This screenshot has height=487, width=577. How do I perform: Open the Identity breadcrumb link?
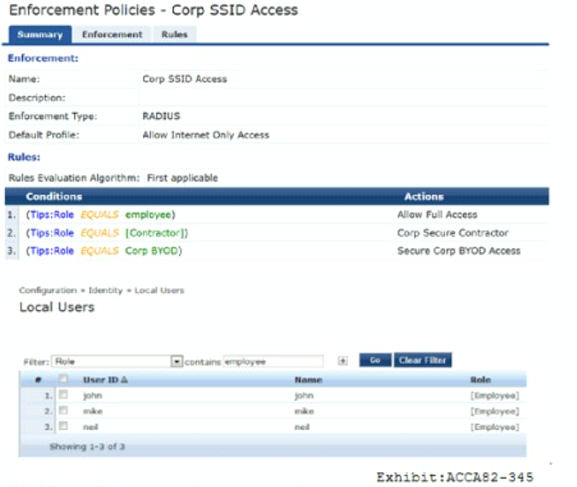click(x=105, y=290)
